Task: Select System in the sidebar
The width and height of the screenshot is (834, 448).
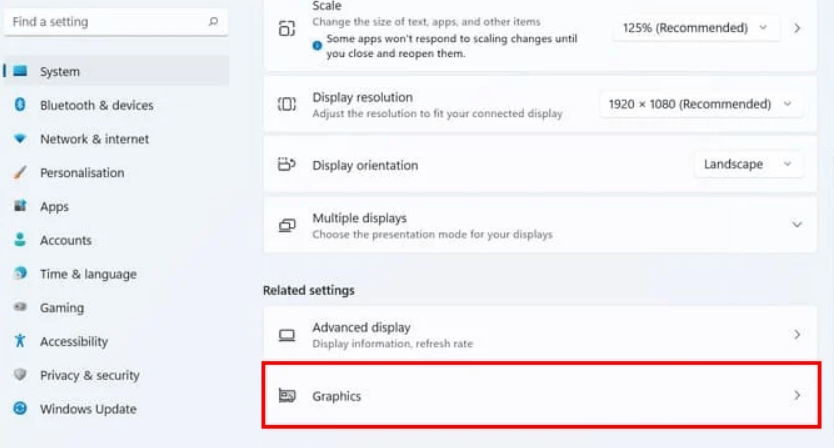Action: tap(116, 71)
